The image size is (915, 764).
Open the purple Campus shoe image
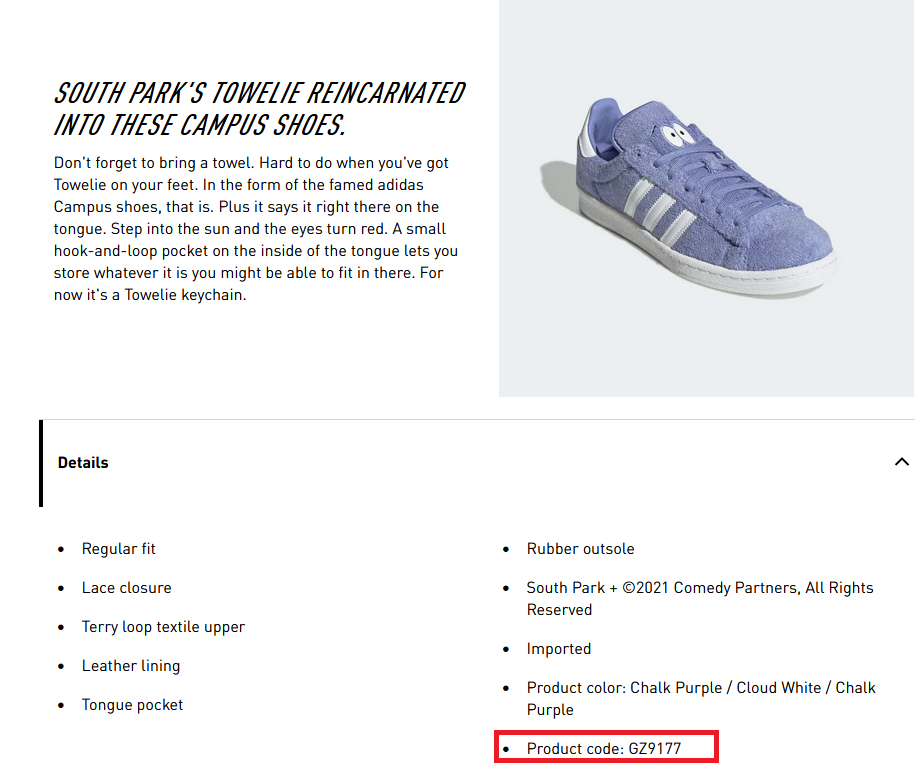(x=706, y=198)
